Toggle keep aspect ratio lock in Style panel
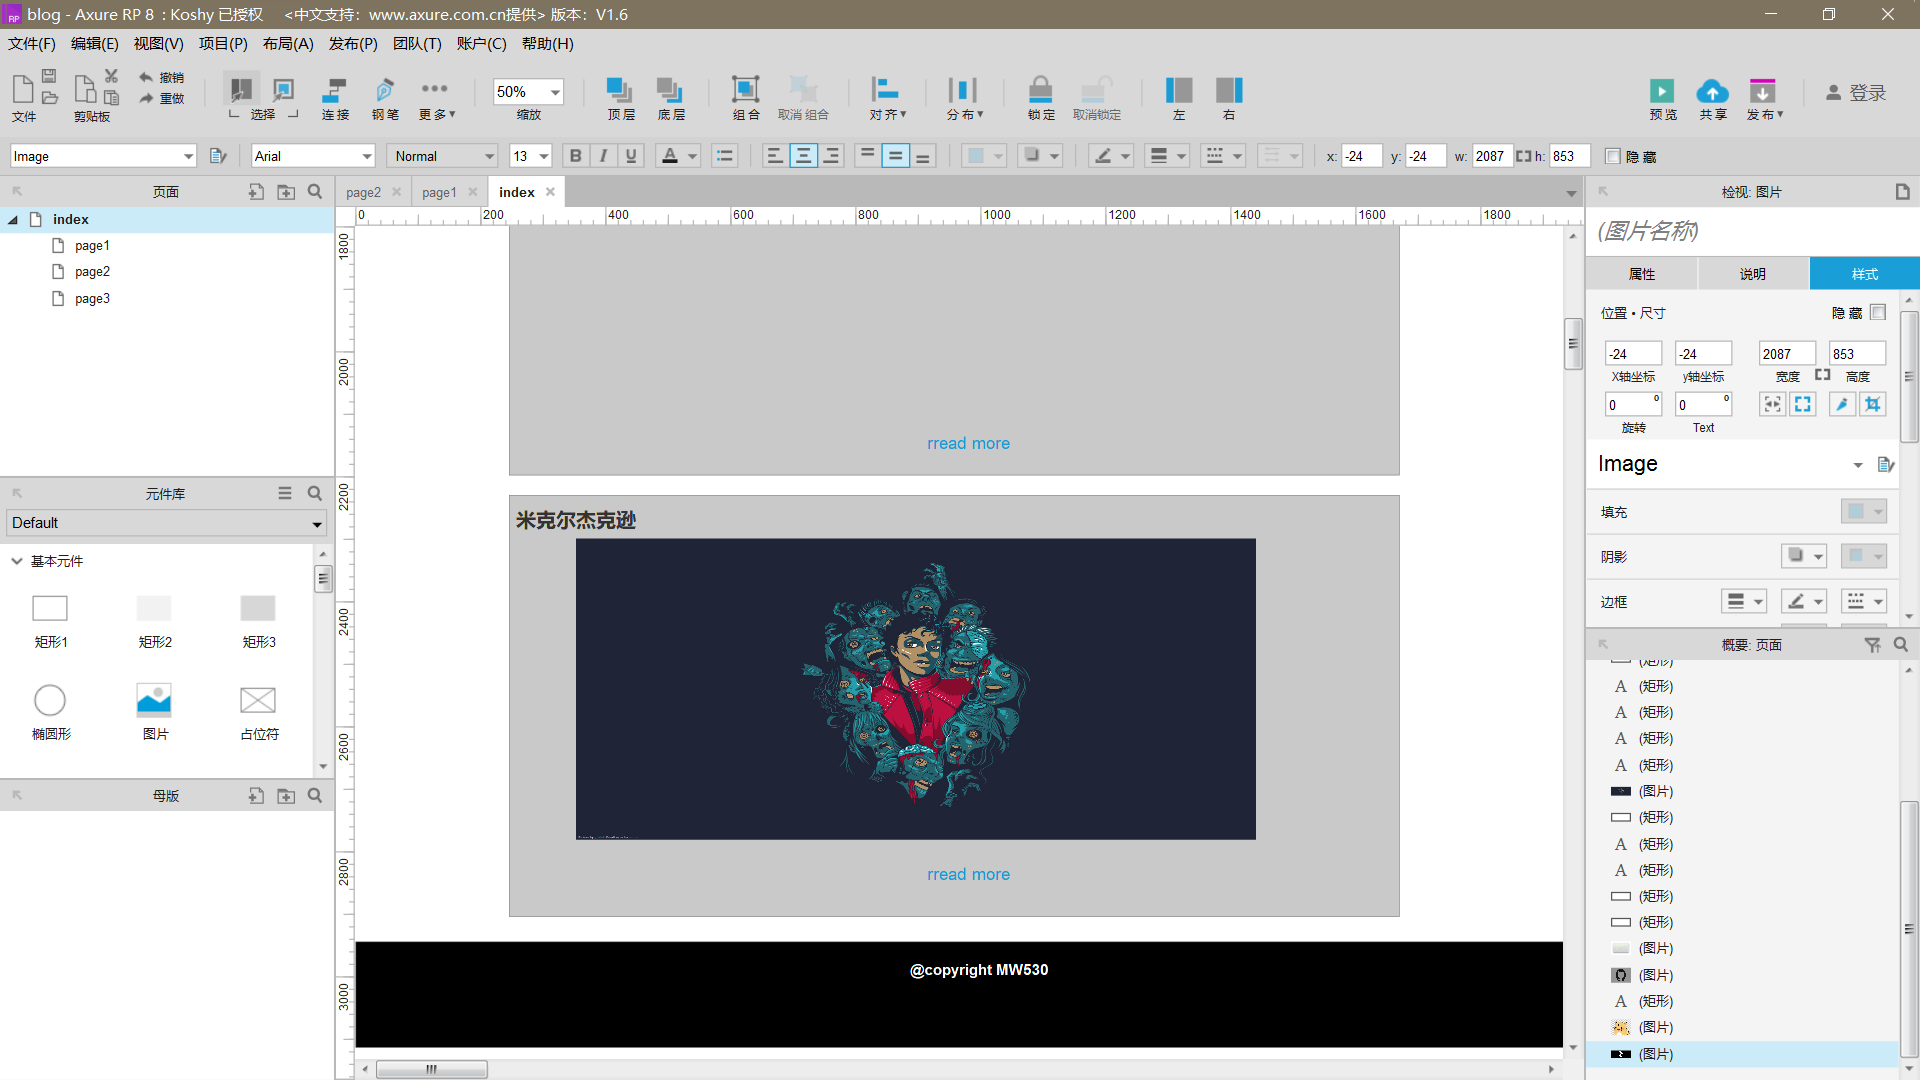The height and width of the screenshot is (1080, 1920). pos(1822,375)
